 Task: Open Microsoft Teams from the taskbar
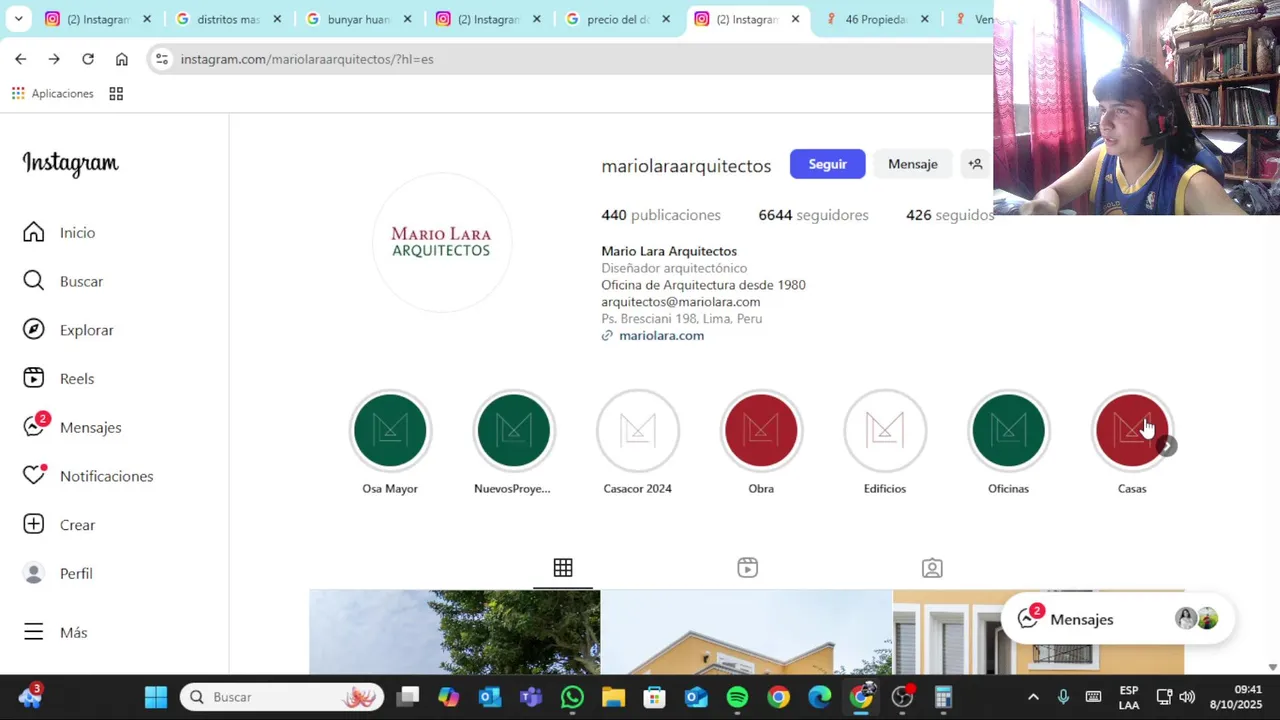531,697
